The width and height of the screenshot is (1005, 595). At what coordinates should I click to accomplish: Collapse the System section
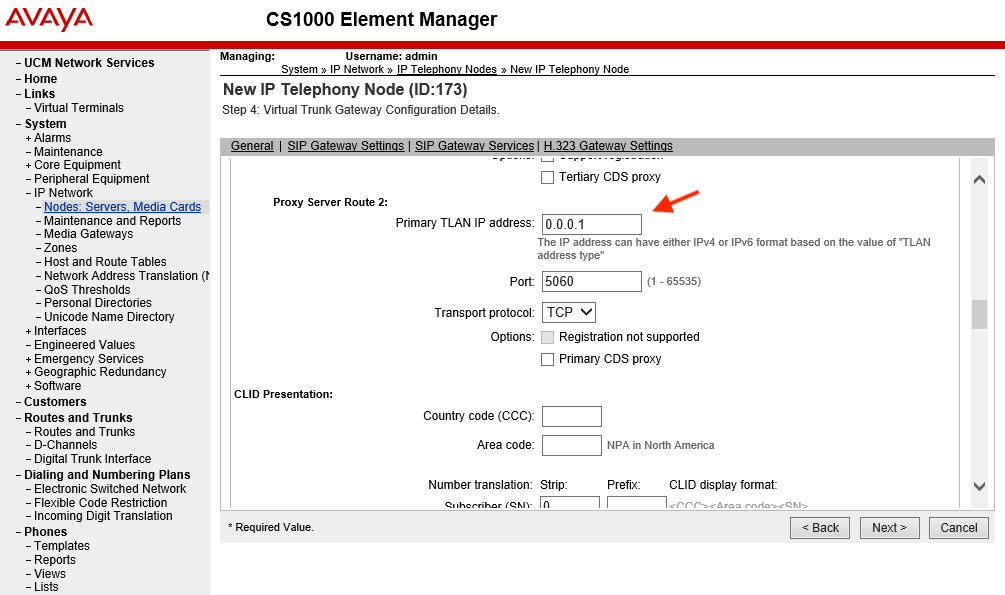tap(19, 124)
